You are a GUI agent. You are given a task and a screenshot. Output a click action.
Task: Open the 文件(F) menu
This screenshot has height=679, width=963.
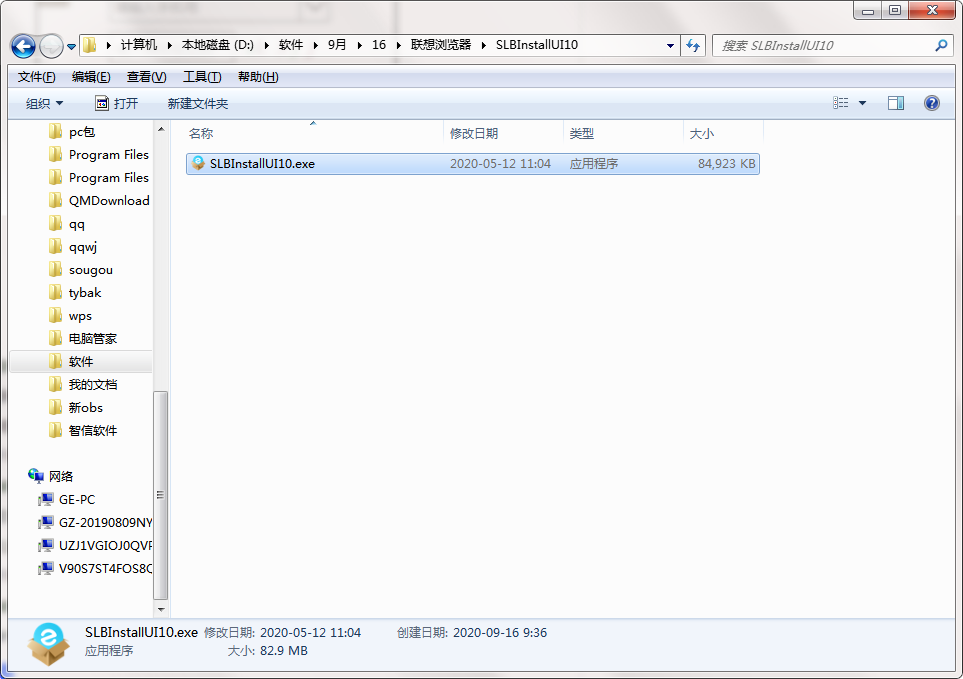(36, 77)
